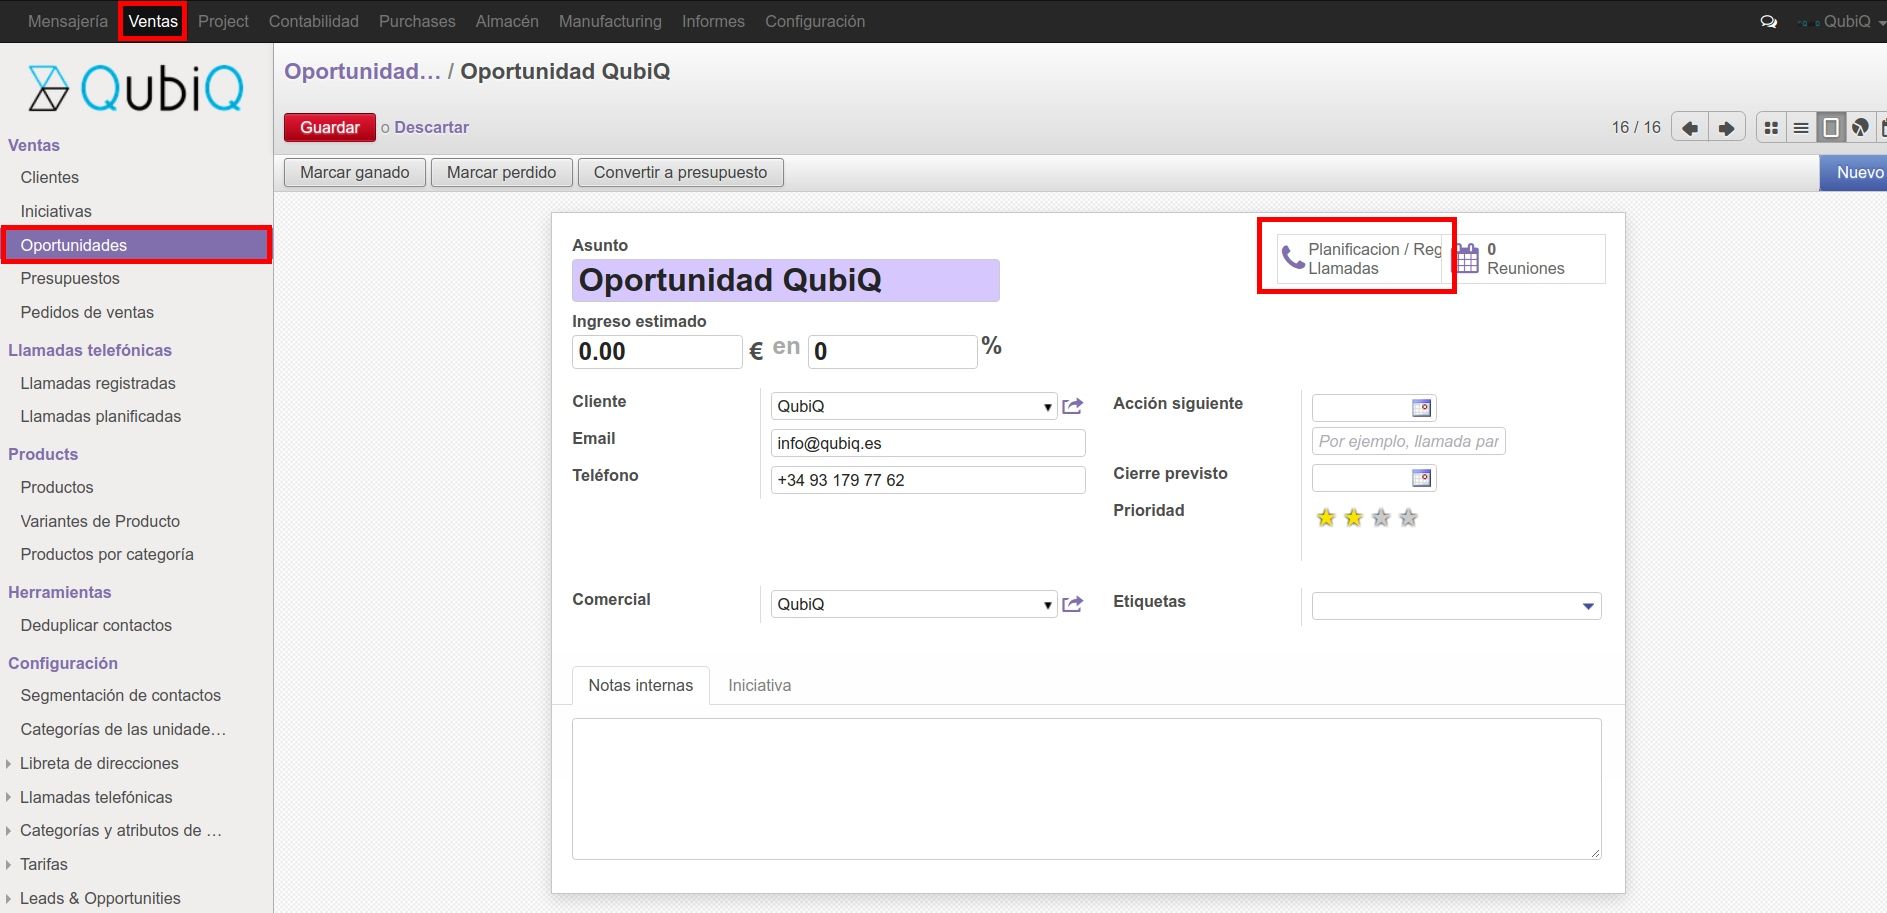Click the first priority star
1887x913 pixels.
pyautogui.click(x=1326, y=518)
